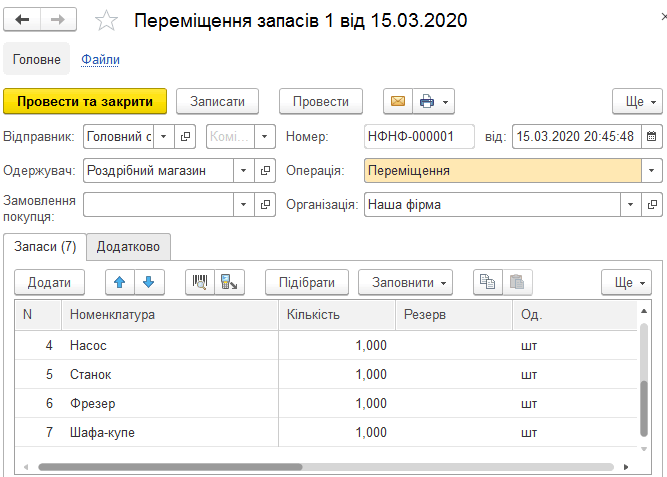Click the vertical scrollbar thumb of table

pyautogui.click(x=644, y=408)
